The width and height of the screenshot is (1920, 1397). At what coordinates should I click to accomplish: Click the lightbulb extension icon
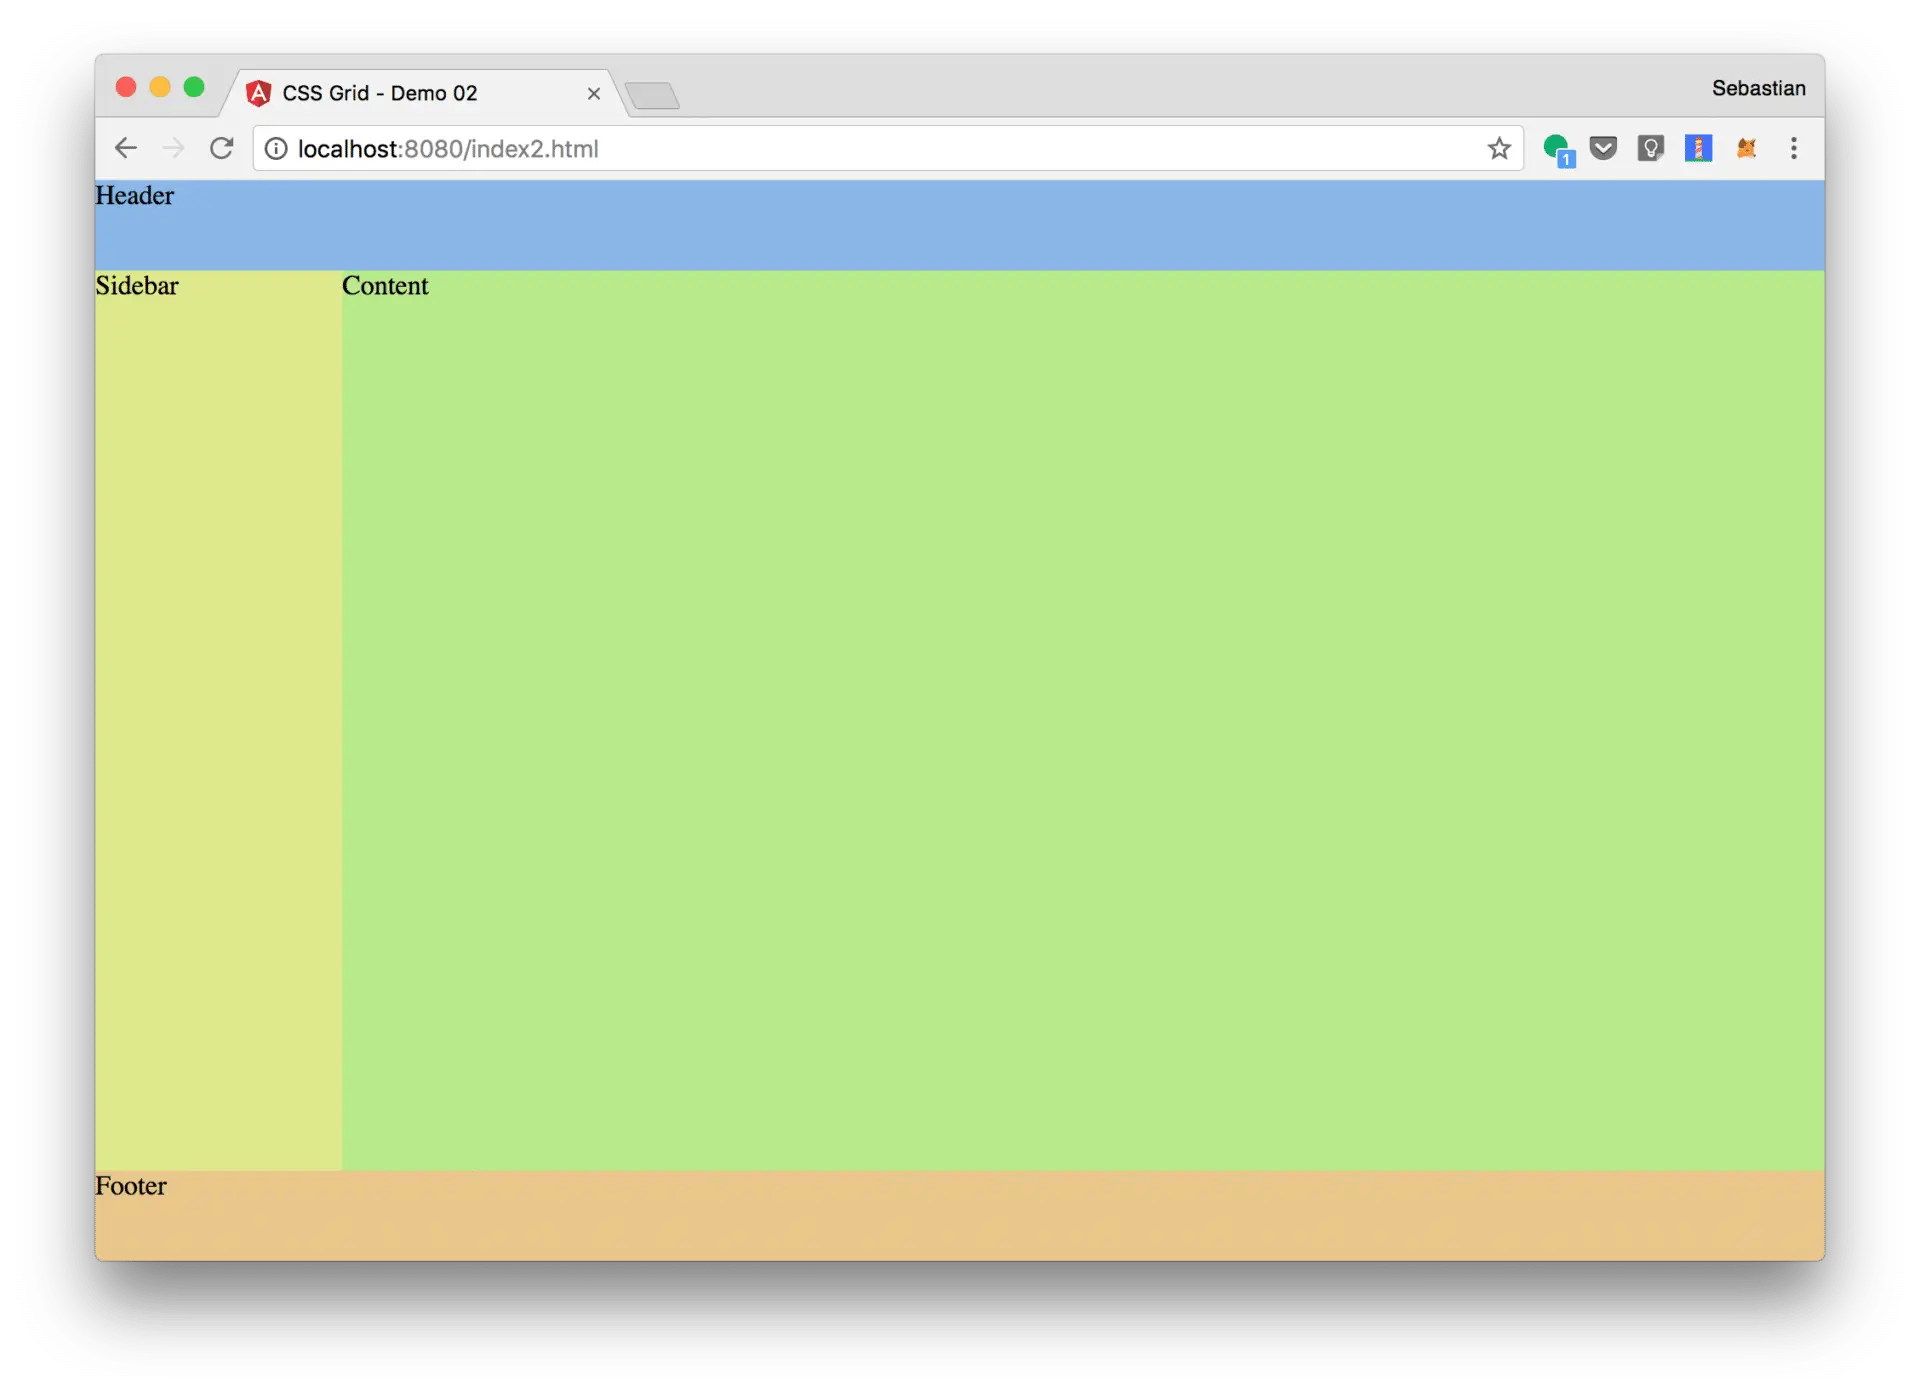(1650, 149)
